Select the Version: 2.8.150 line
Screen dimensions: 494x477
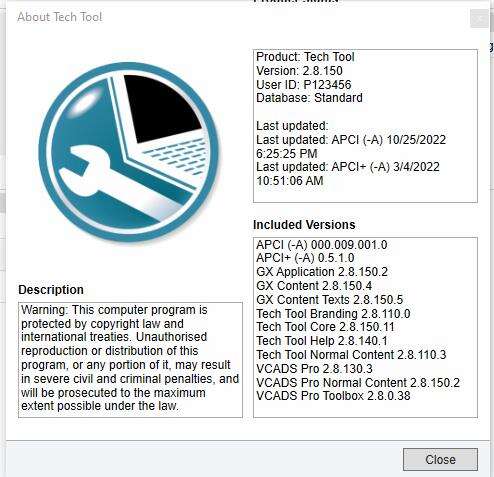299,71
